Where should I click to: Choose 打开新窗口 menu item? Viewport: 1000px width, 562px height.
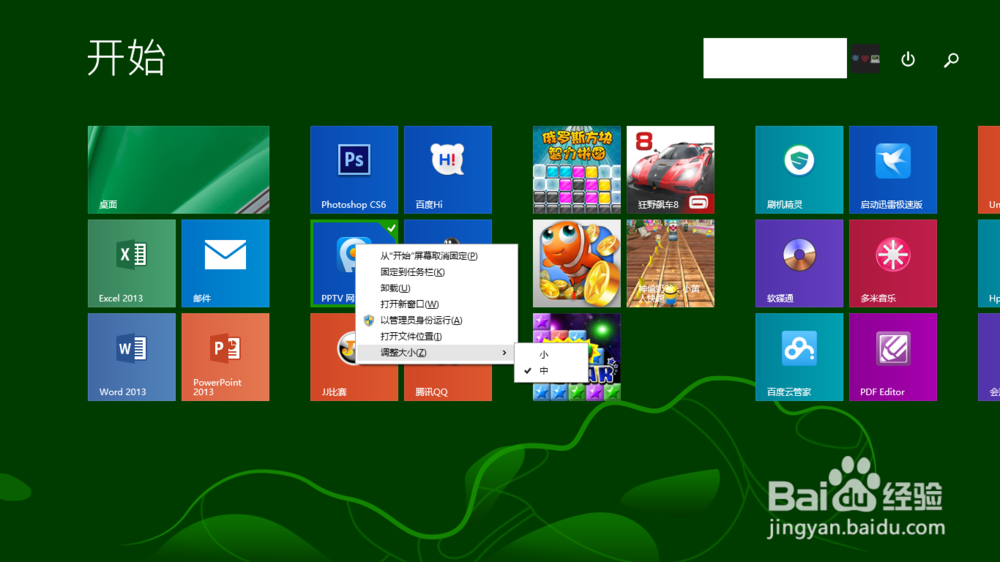point(437,304)
